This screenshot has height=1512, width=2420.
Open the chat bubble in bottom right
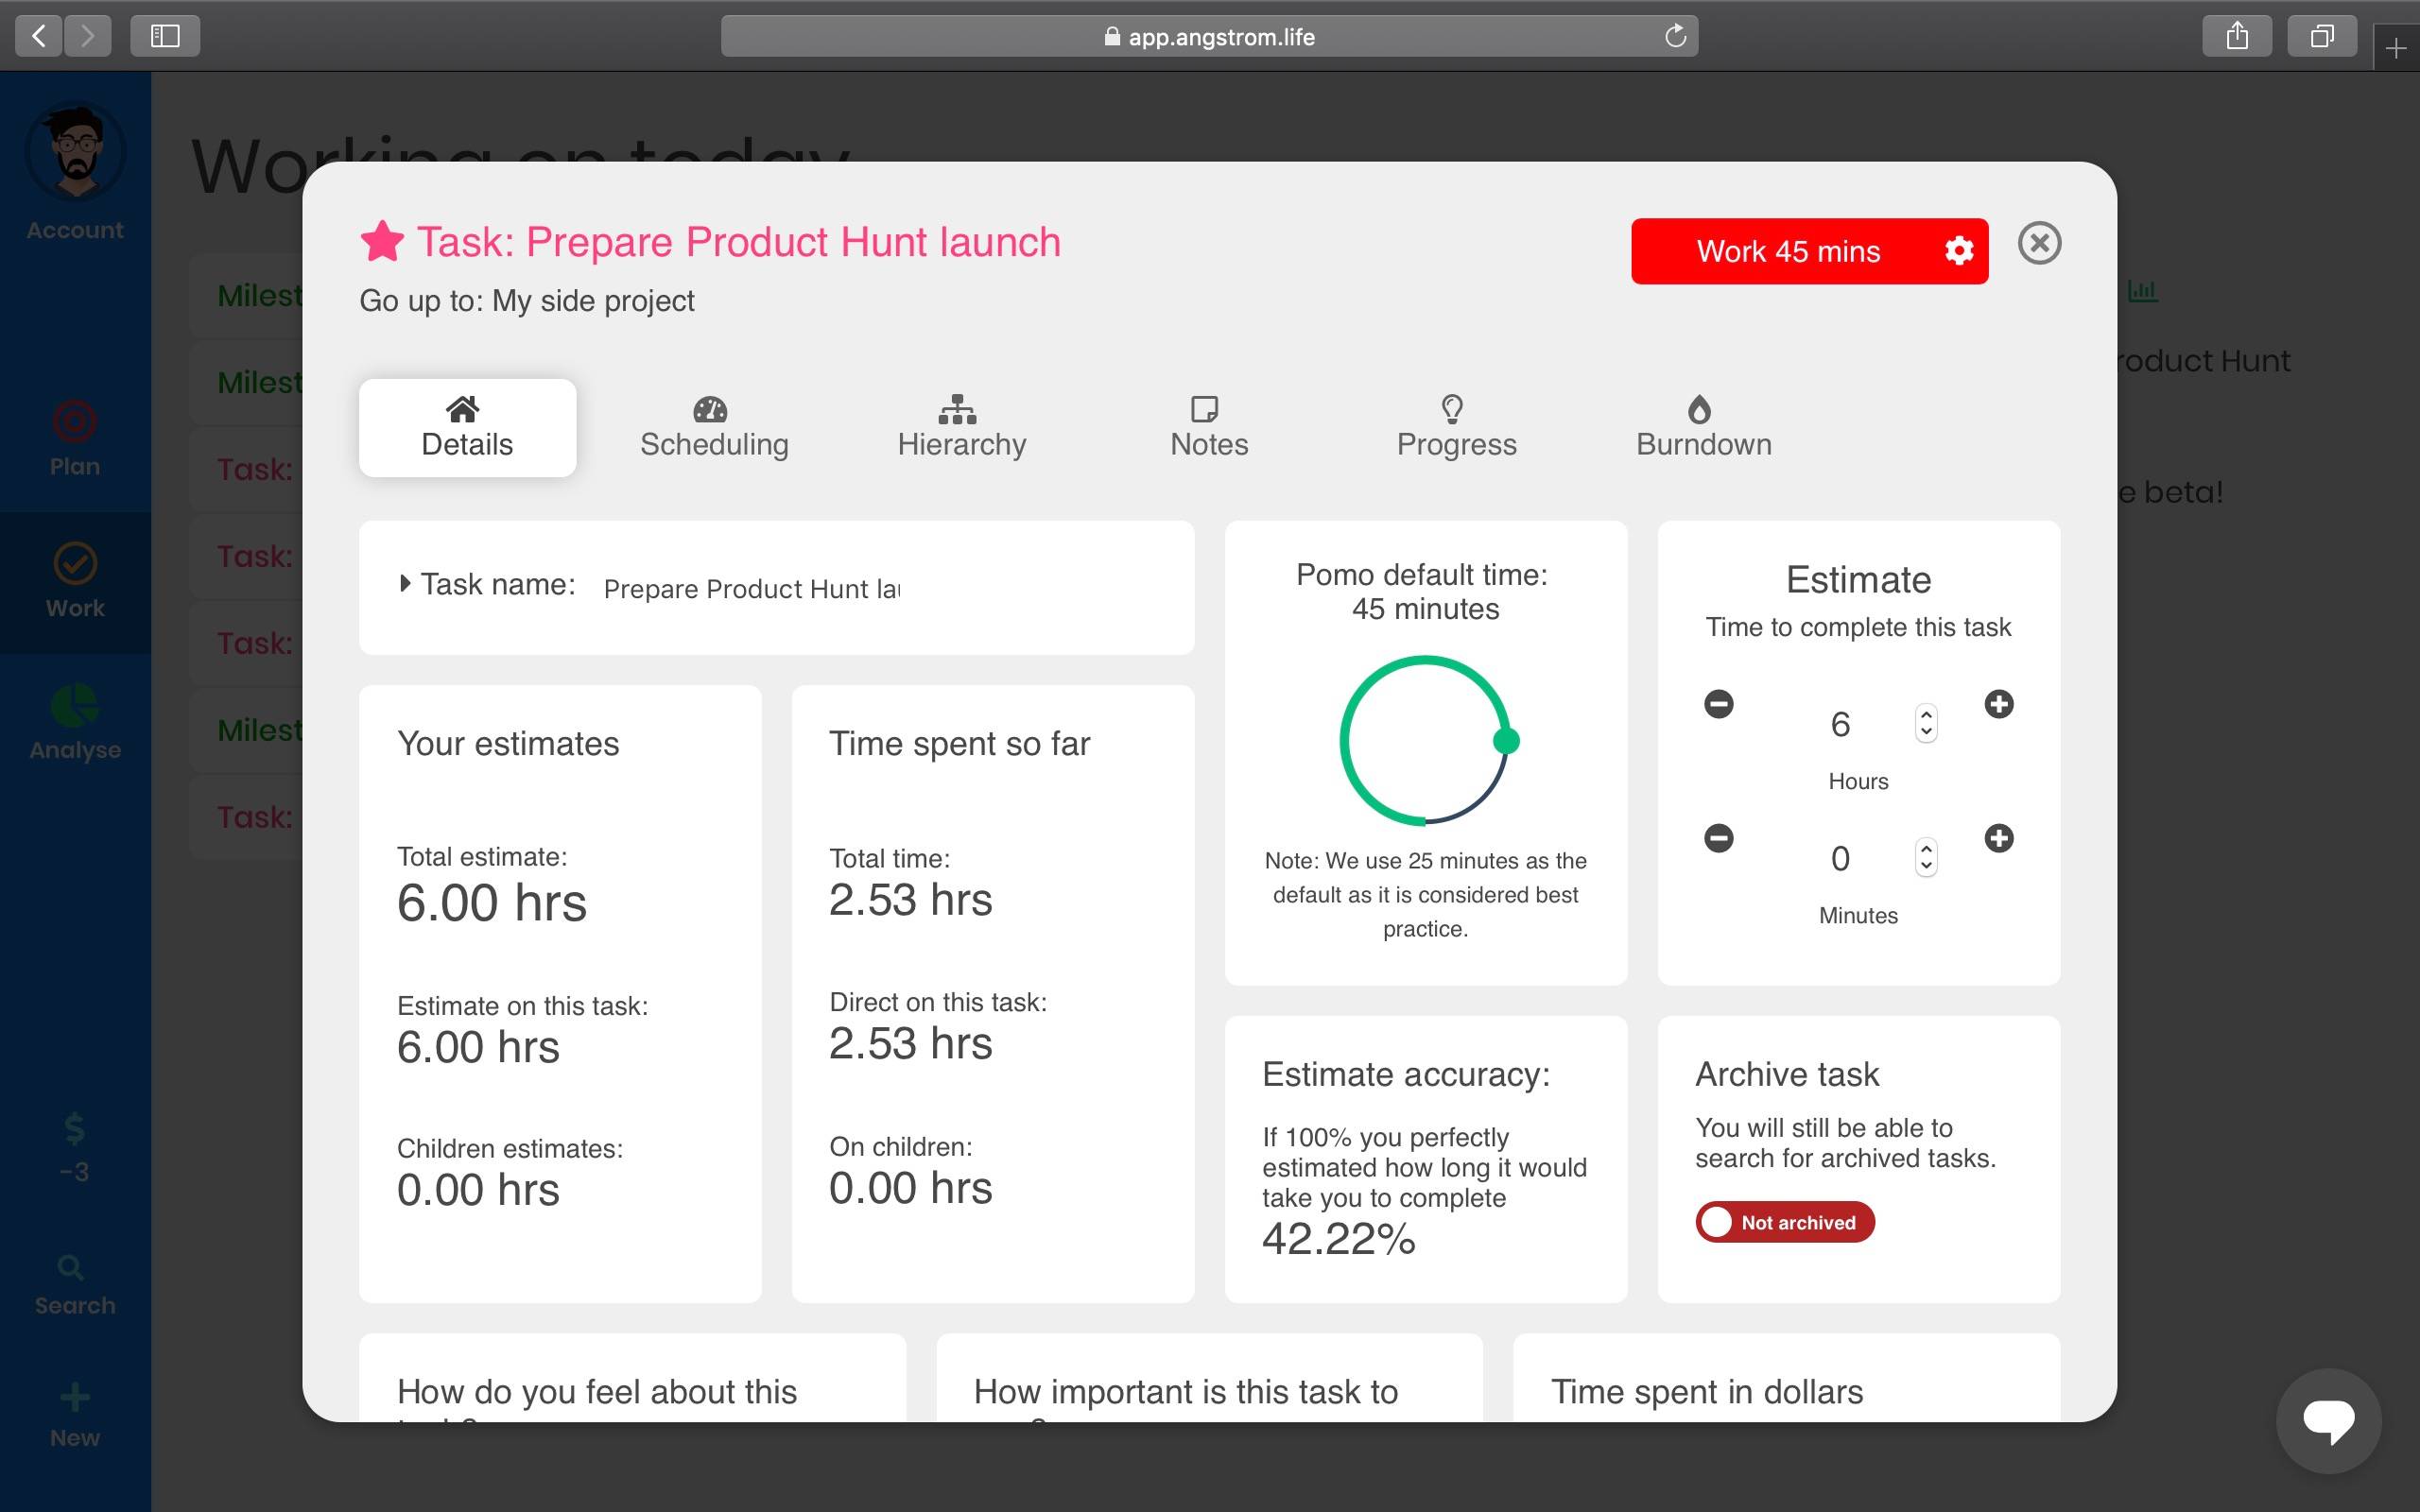coord(2327,1420)
